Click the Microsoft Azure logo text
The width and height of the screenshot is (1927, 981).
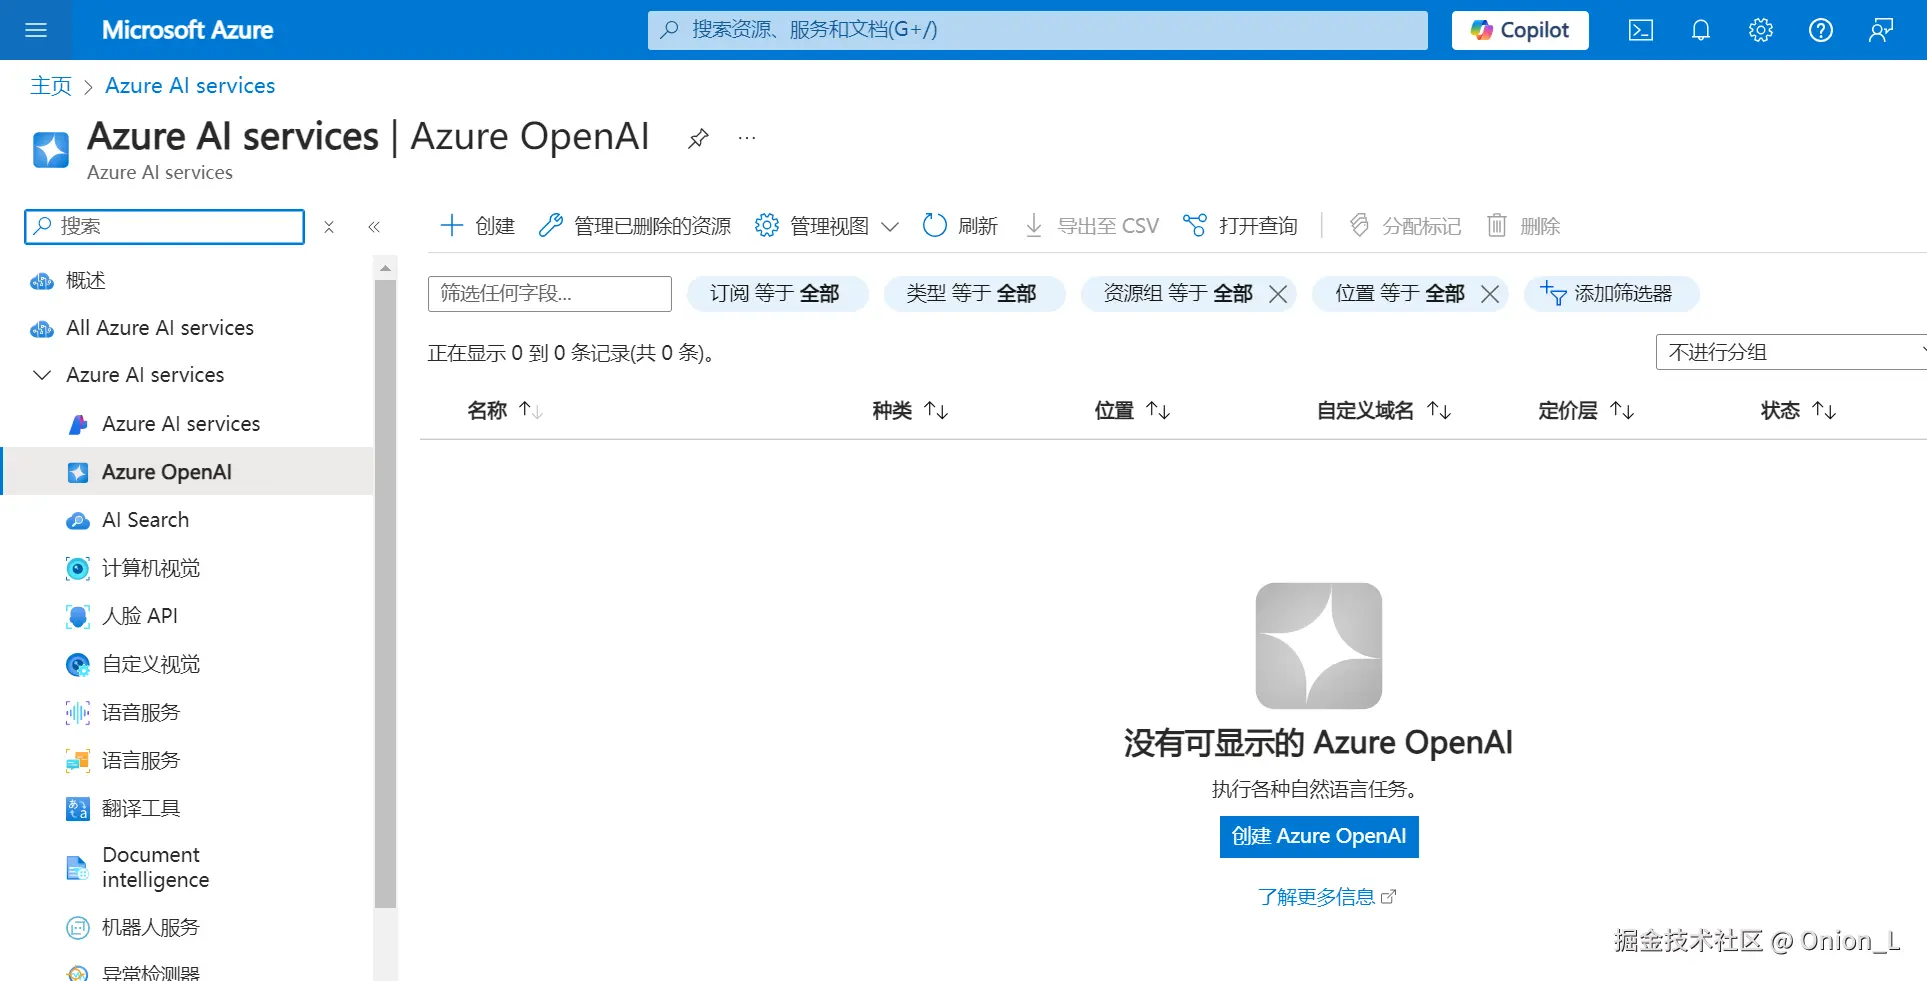(x=187, y=30)
